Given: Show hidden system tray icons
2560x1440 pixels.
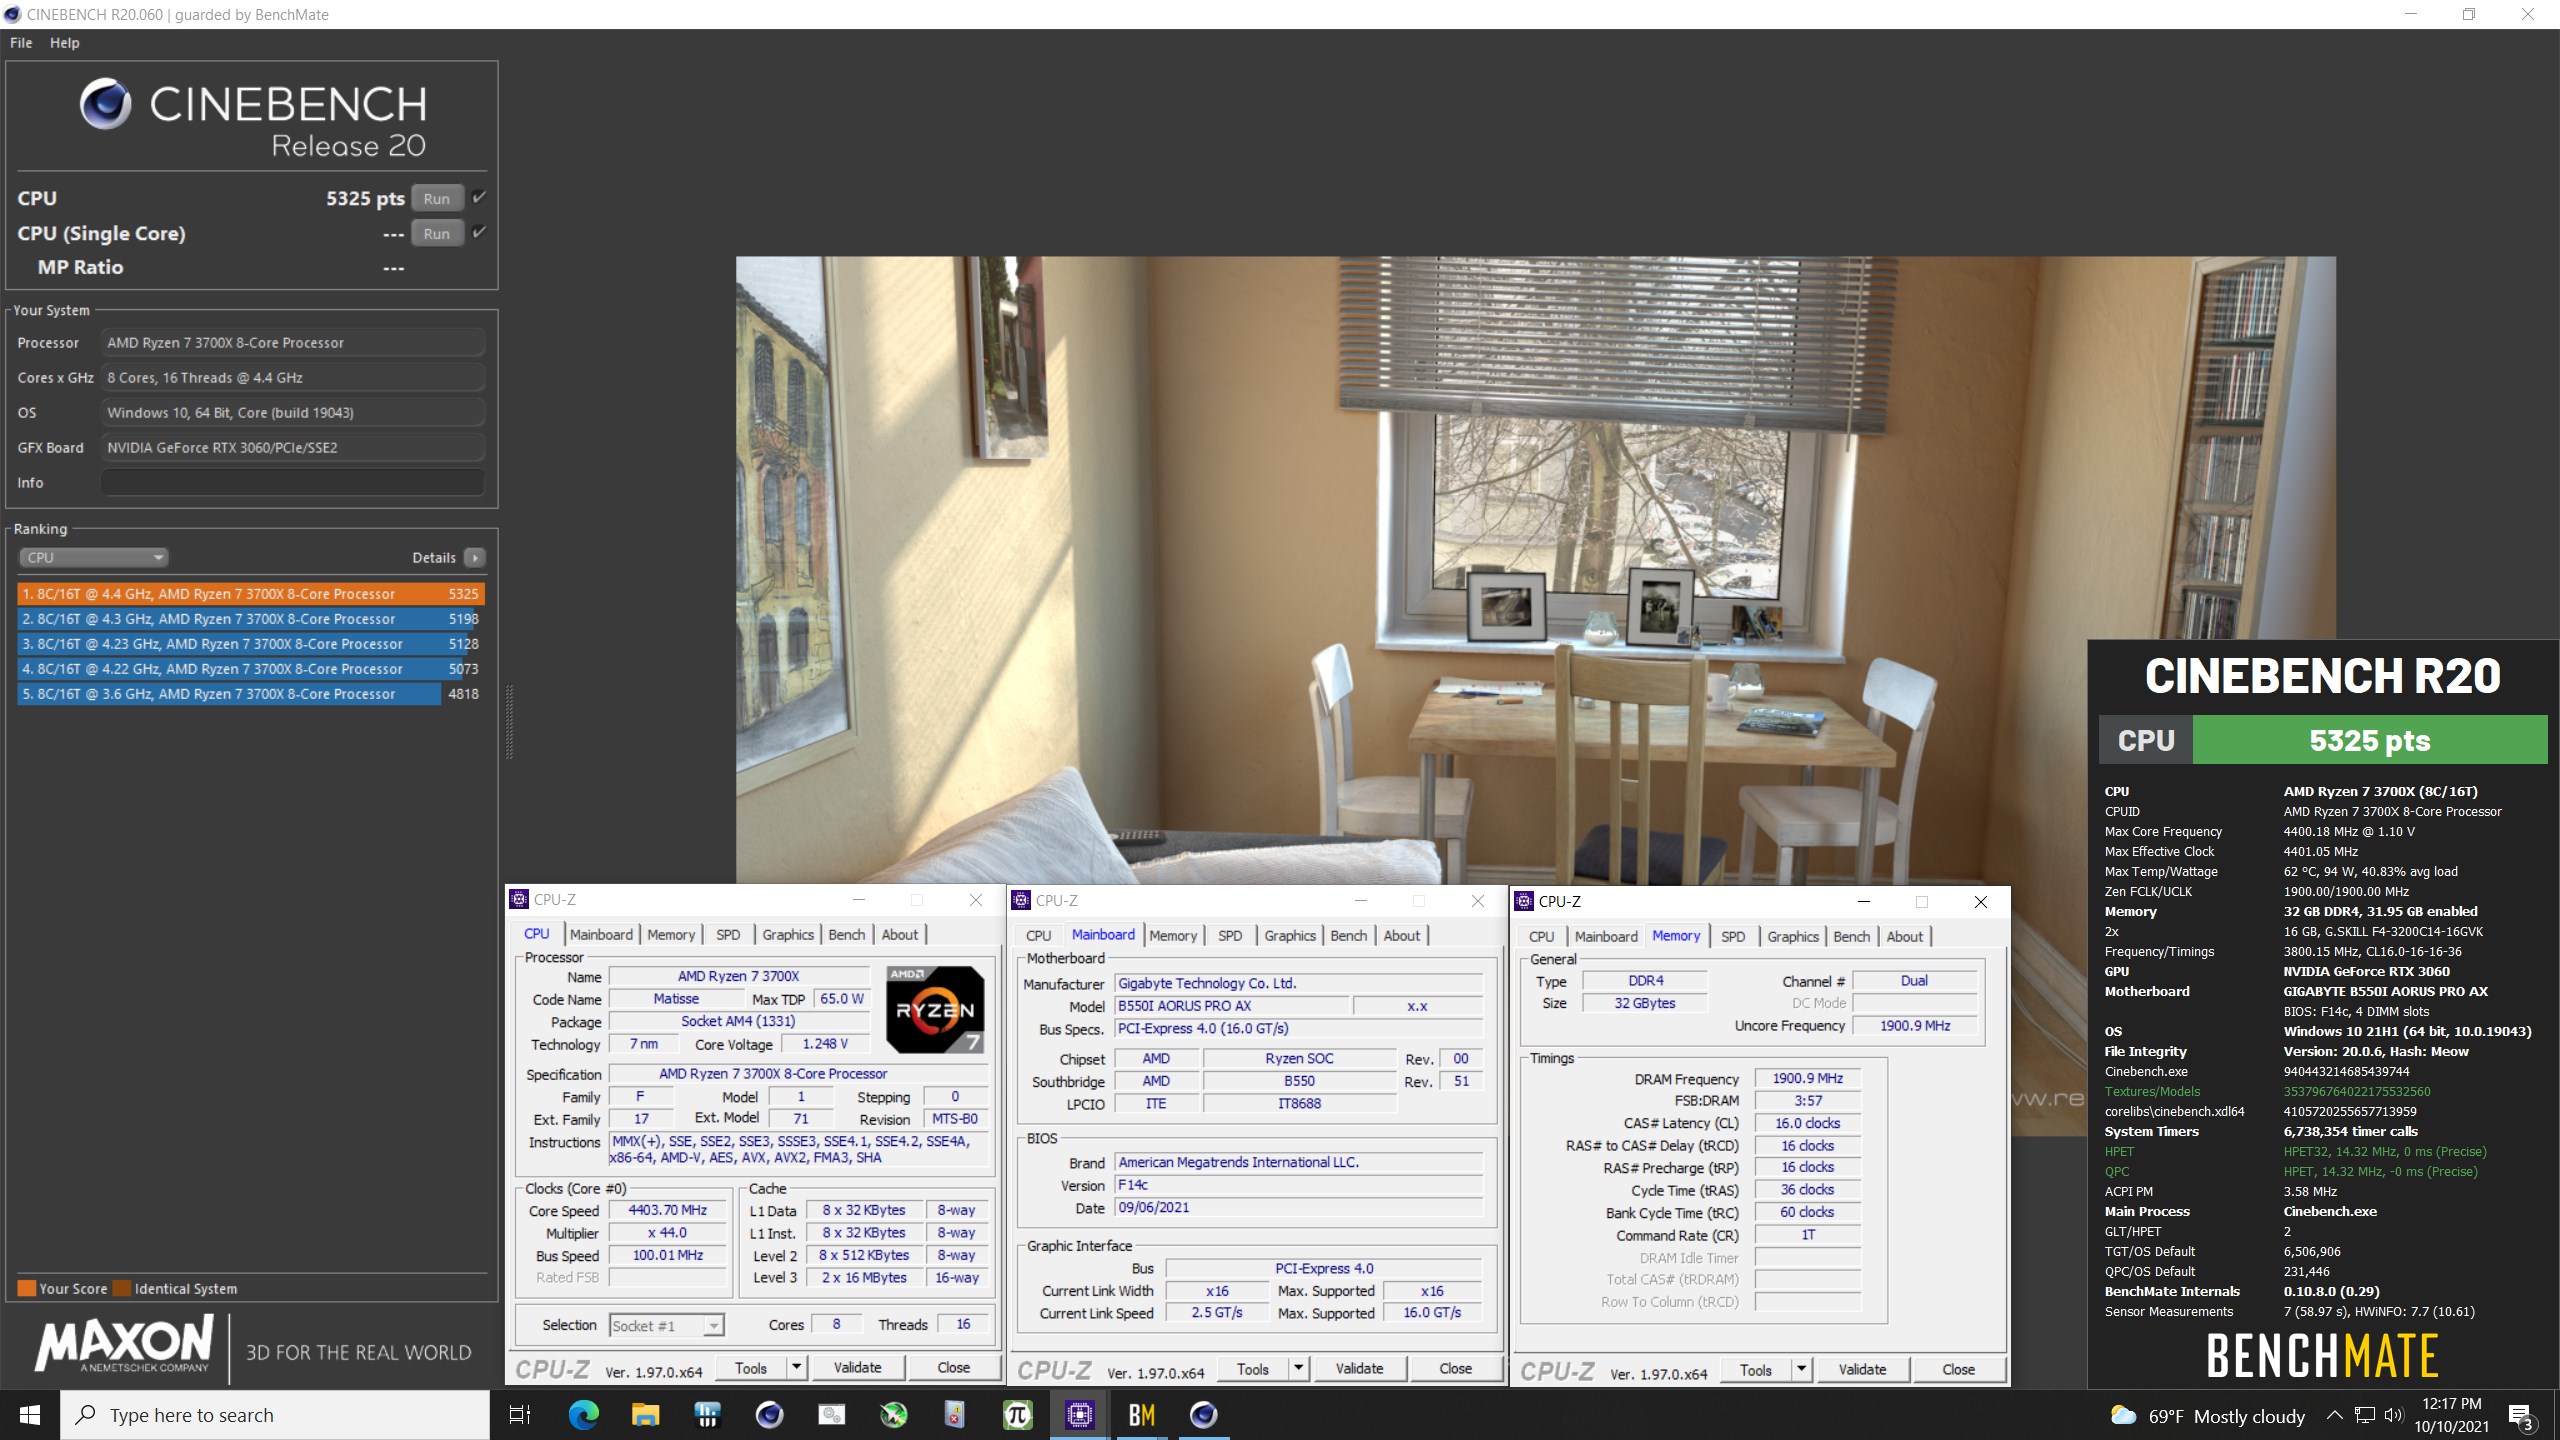Looking at the screenshot, I should tap(2334, 1415).
